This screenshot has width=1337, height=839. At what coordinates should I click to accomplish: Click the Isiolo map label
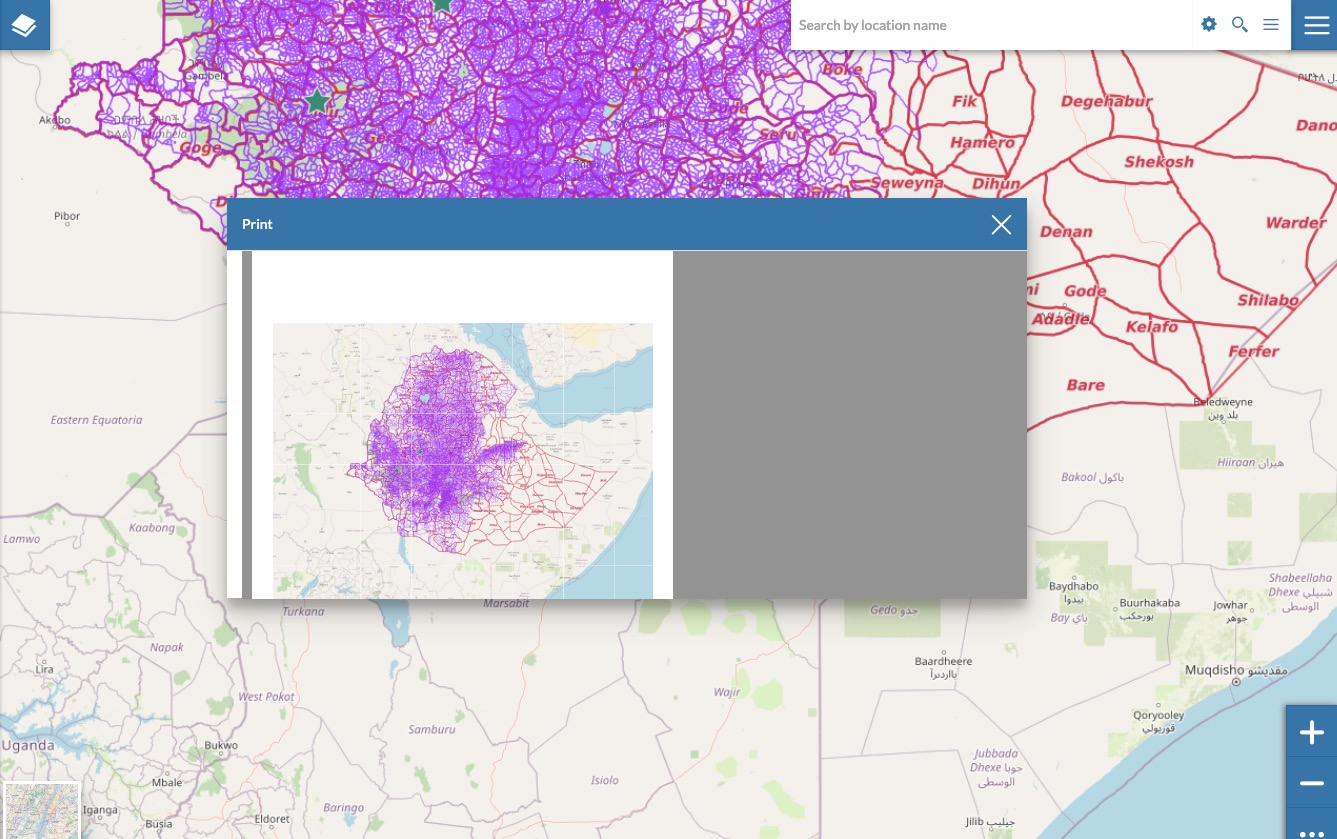tap(605, 780)
